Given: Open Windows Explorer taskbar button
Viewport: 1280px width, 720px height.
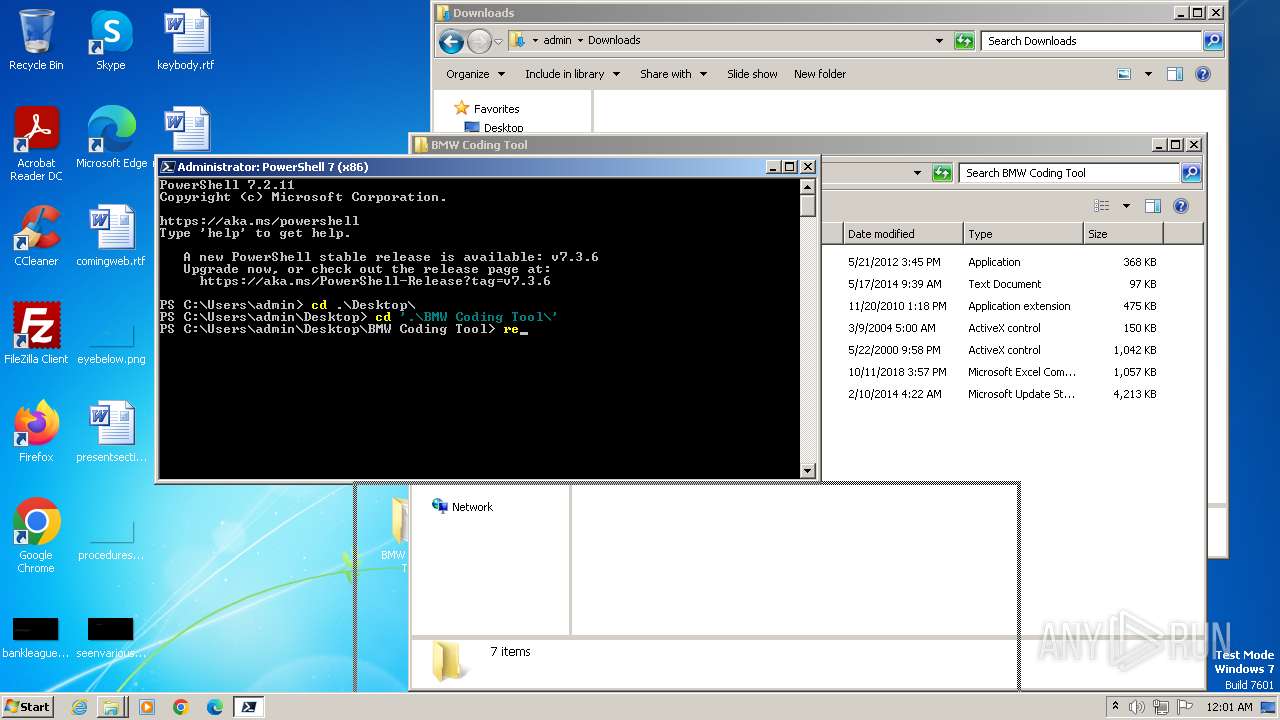Looking at the screenshot, I should [111, 707].
